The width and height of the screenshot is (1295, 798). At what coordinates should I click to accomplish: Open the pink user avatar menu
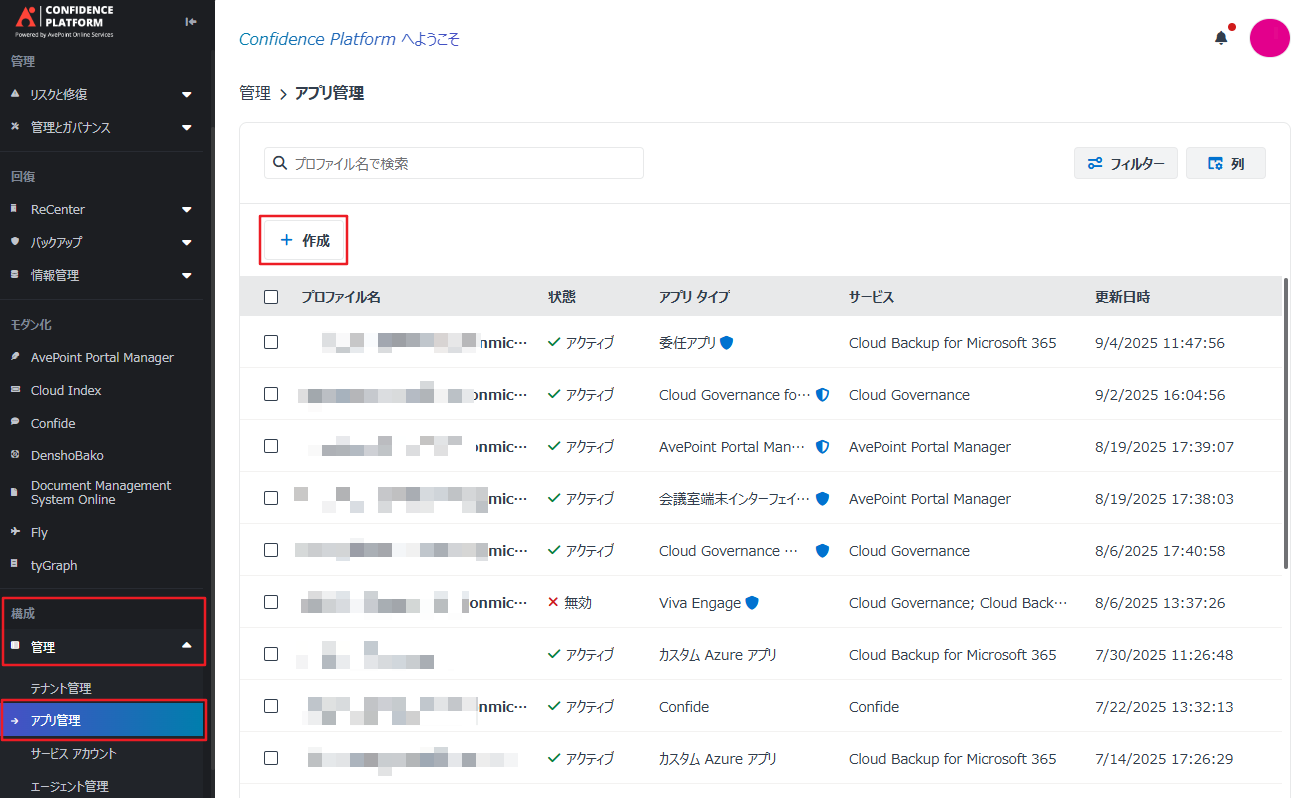(1269, 38)
